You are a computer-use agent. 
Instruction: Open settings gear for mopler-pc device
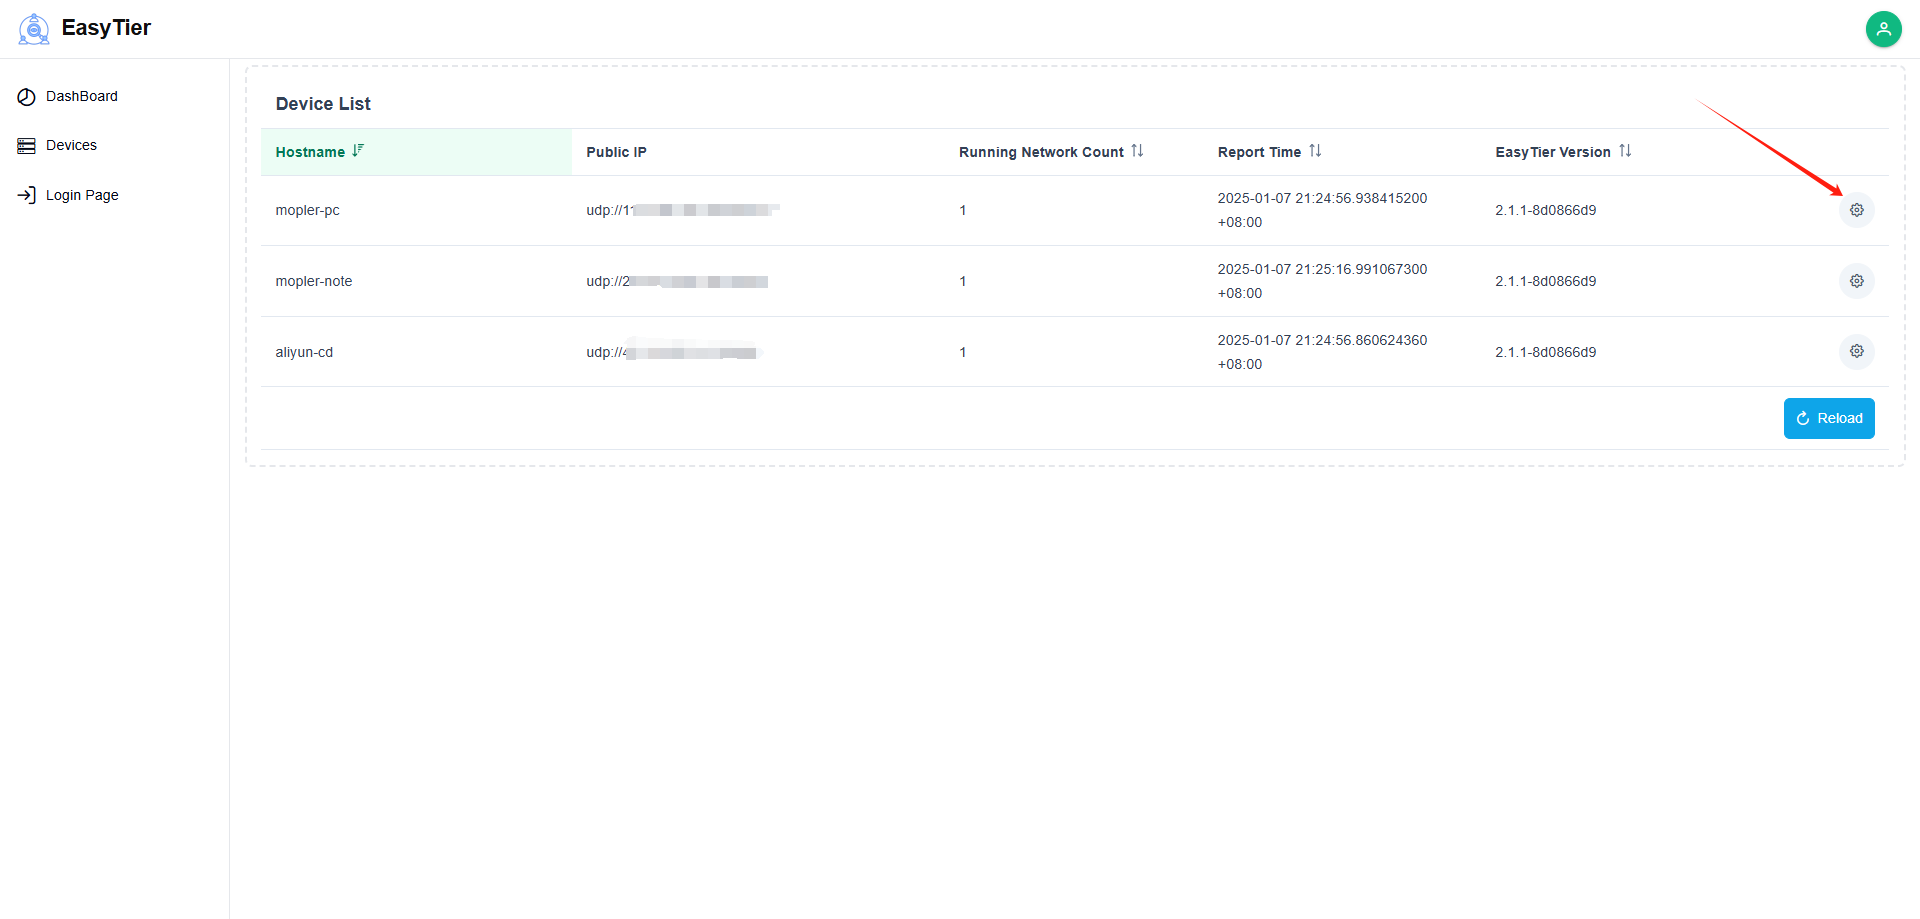tap(1856, 210)
